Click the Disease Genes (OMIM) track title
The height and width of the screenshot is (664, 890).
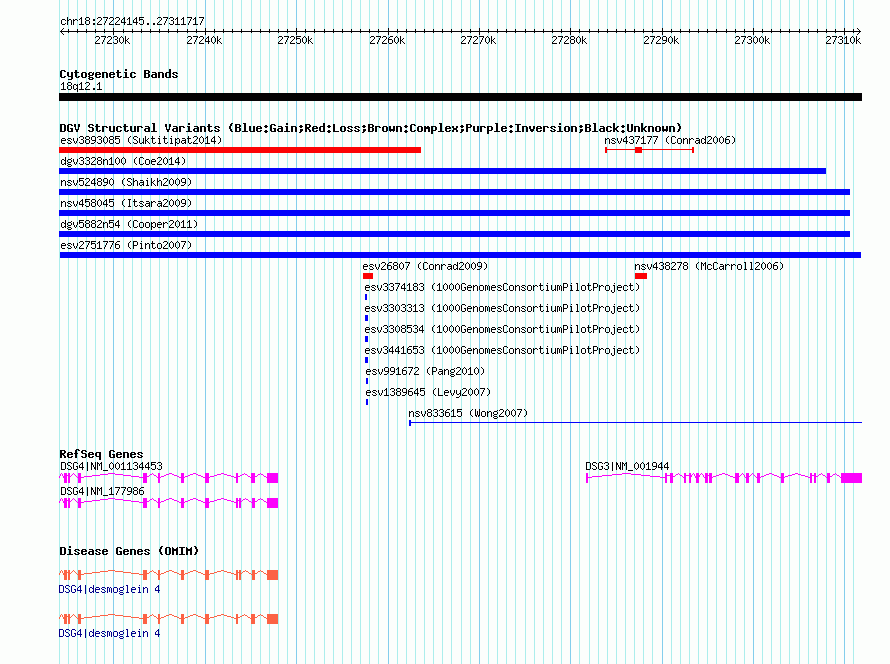129,551
